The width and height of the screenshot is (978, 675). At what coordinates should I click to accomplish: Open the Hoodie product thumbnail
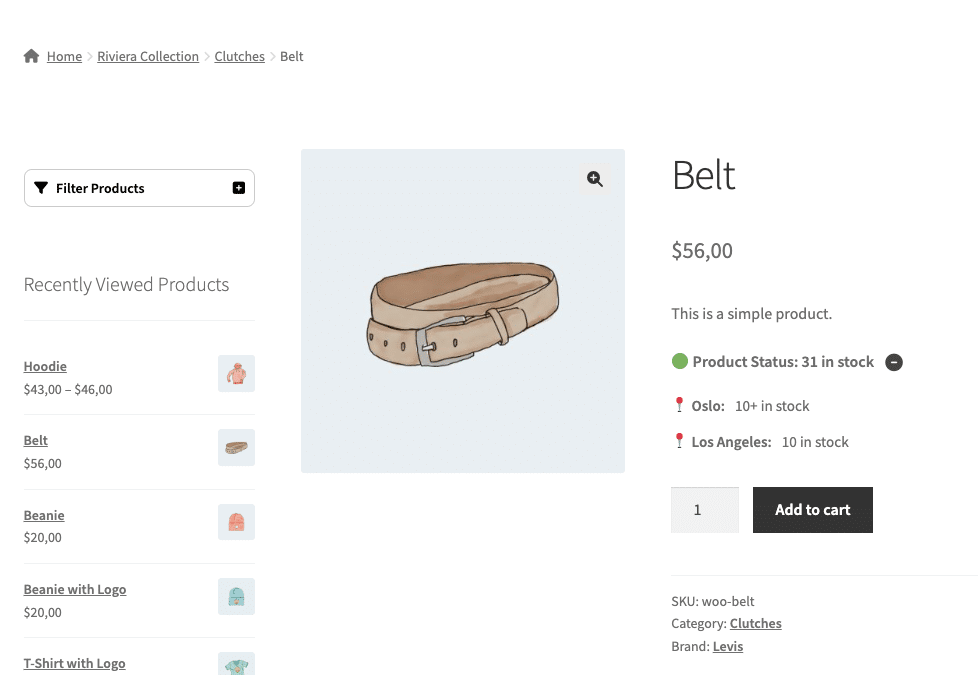point(236,373)
